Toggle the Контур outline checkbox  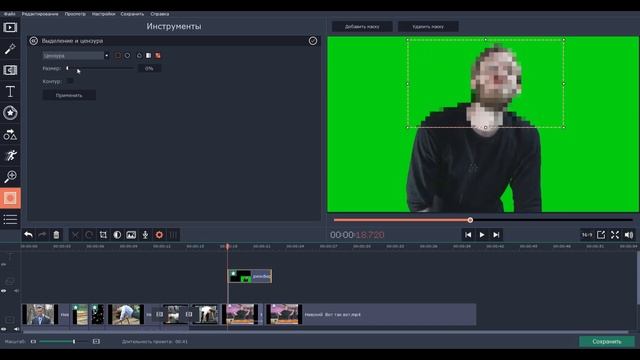[70, 81]
